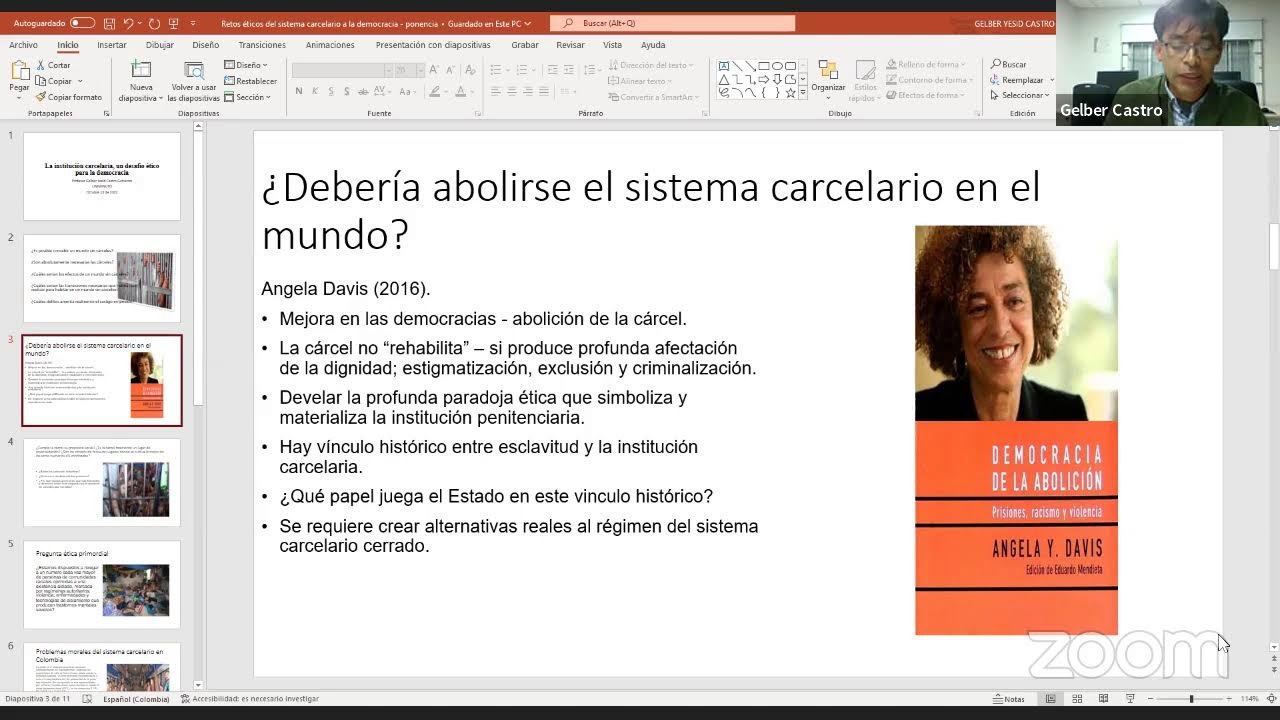This screenshot has width=1280, height=720.
Task: Toggle strikethrough formatting
Action: click(364, 91)
